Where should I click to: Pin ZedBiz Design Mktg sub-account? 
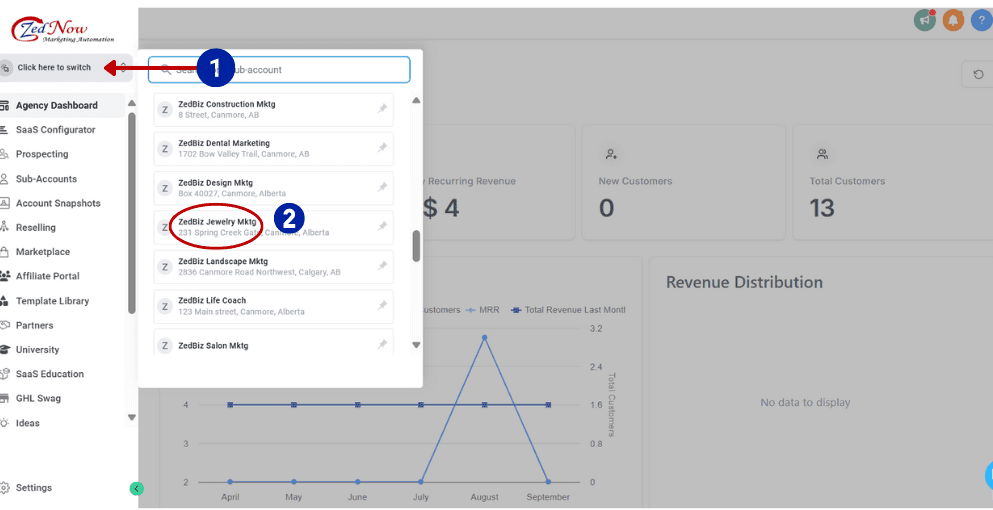[x=382, y=188]
